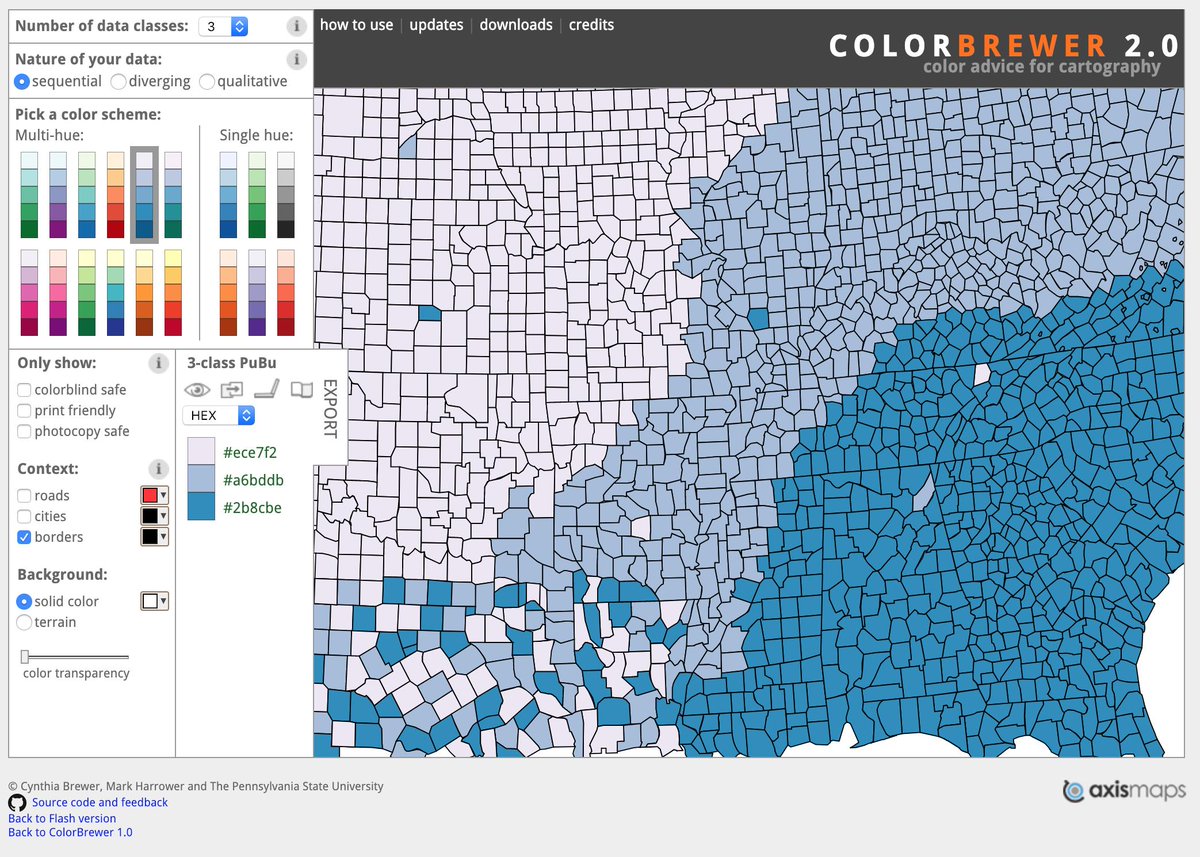The height and width of the screenshot is (857, 1200).
Task: Enable the cities checkbox
Action: coord(24,517)
